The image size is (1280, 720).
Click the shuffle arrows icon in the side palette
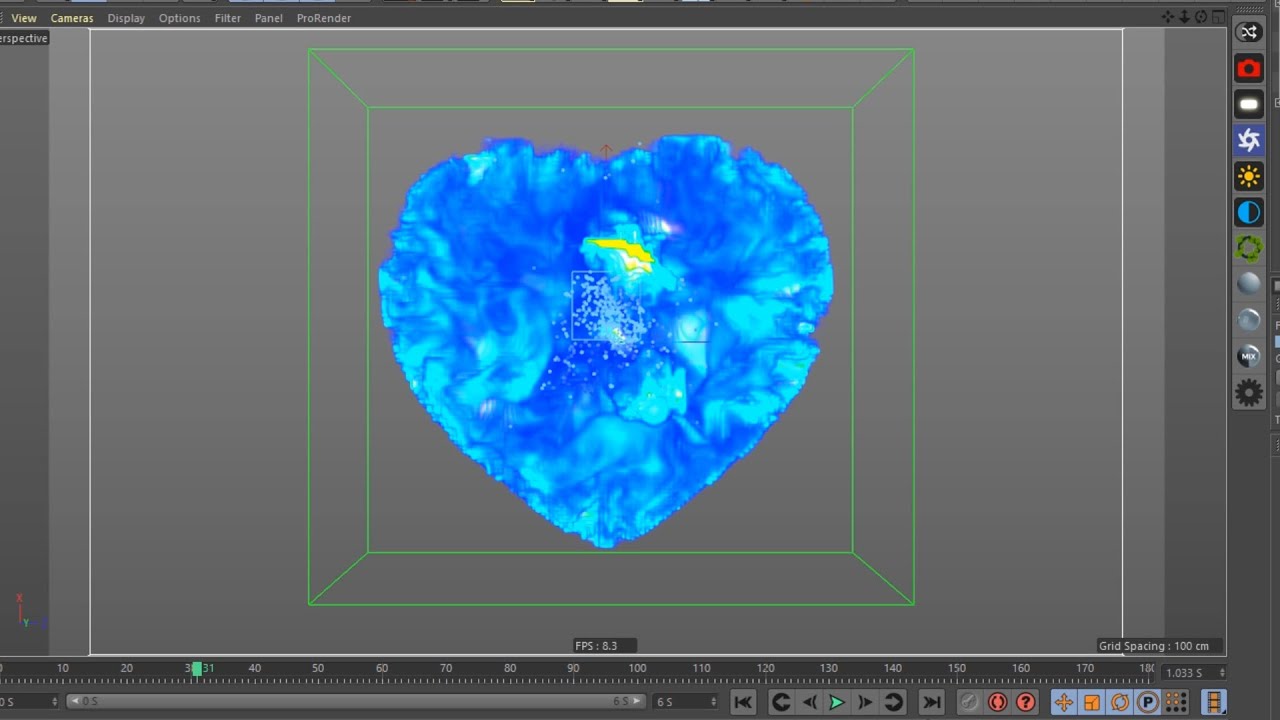pyautogui.click(x=1249, y=32)
